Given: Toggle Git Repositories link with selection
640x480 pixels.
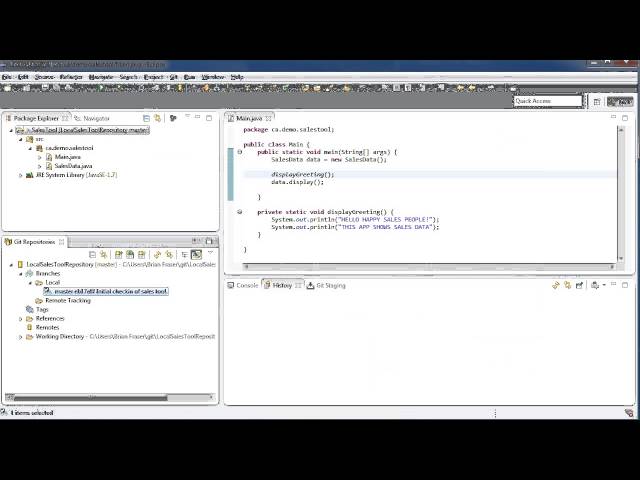Looking at the screenshot, I should [x=169, y=255].
